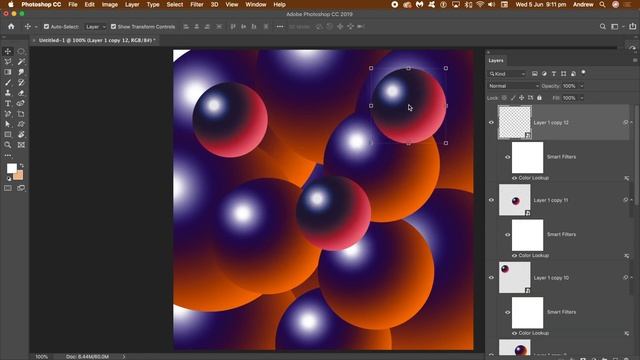Open the Opacity slider dropdown arrow
The width and height of the screenshot is (640, 360).
582,86
